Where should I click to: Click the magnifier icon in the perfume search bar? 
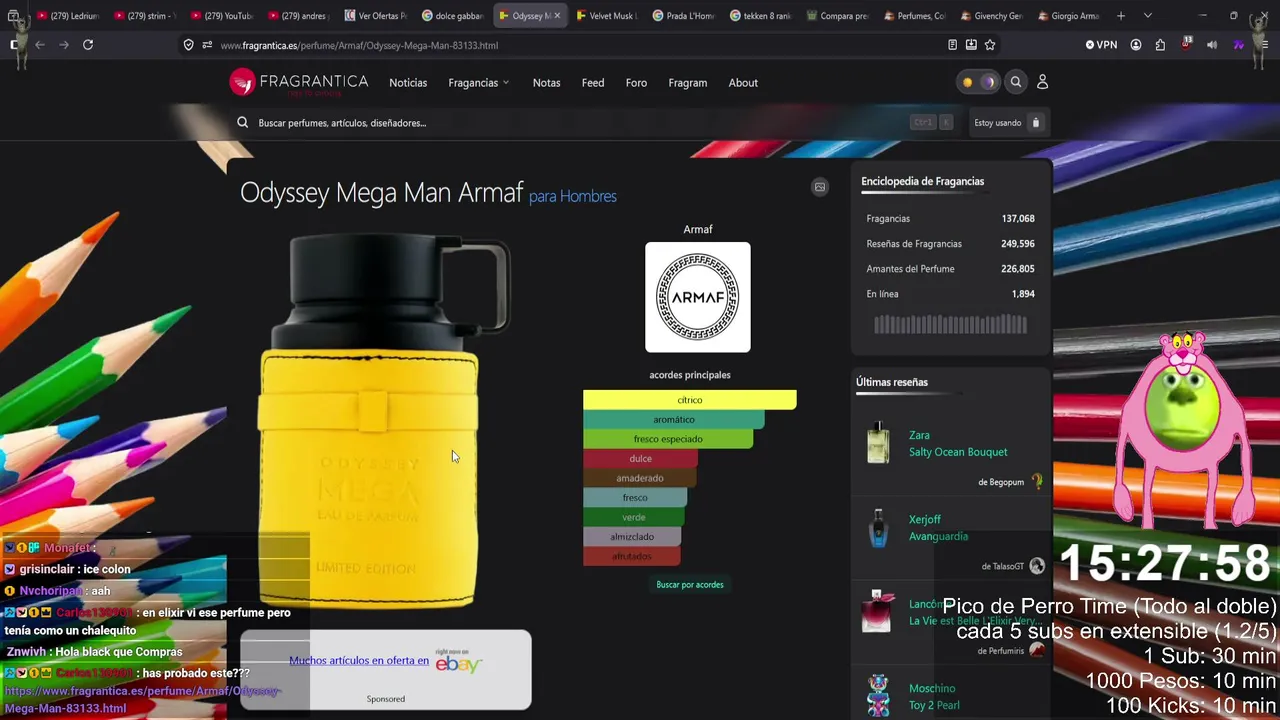(x=242, y=123)
